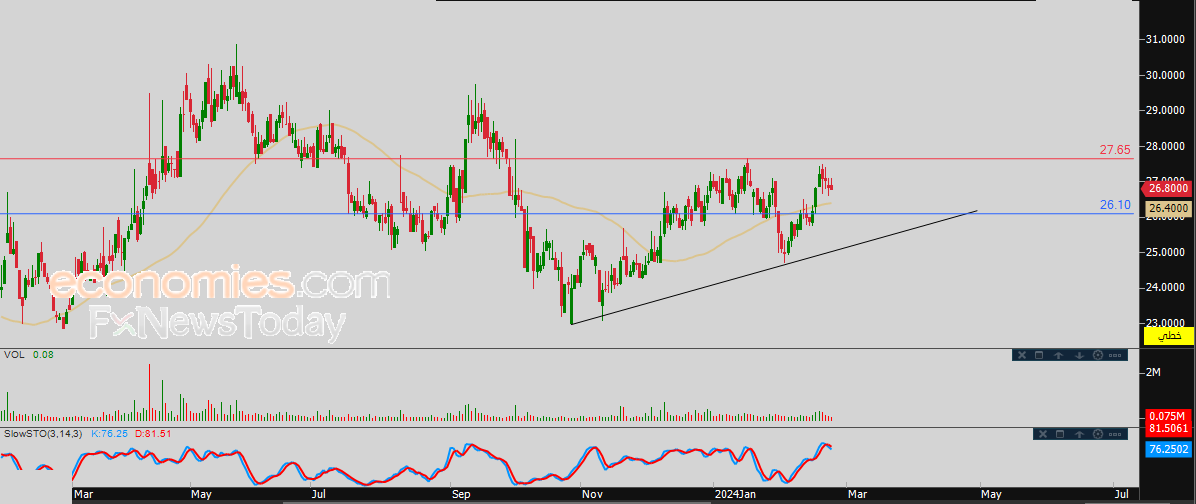Open VOL panel settings gear

(x=1098, y=355)
